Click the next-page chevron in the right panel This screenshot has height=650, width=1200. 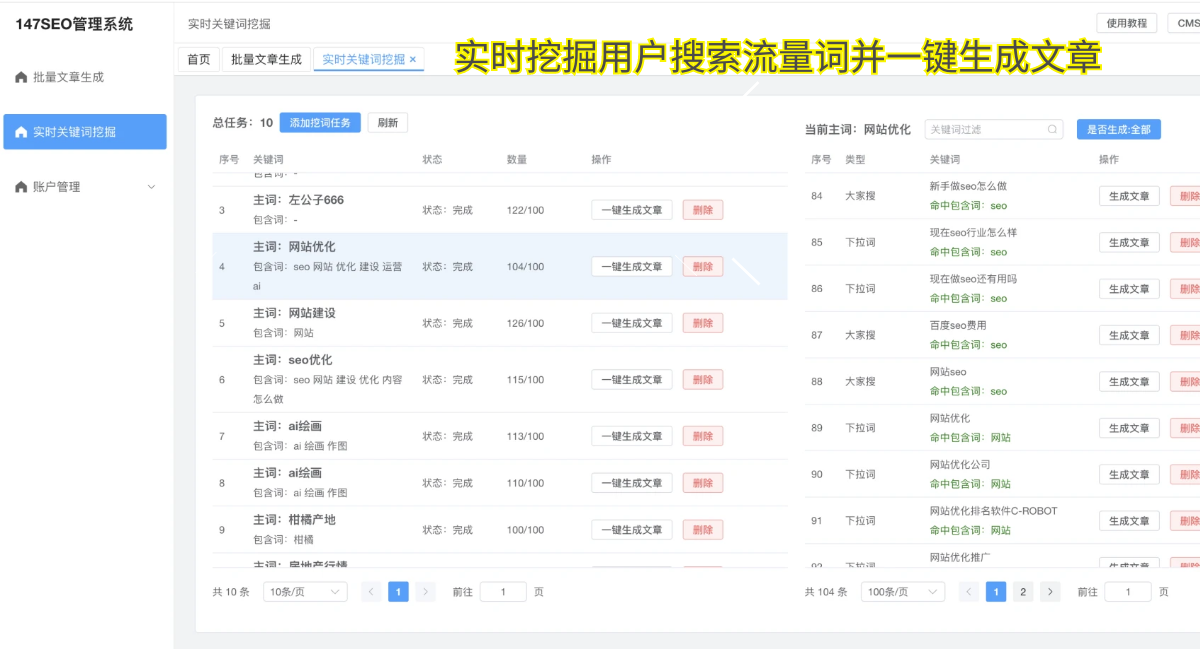click(1050, 592)
